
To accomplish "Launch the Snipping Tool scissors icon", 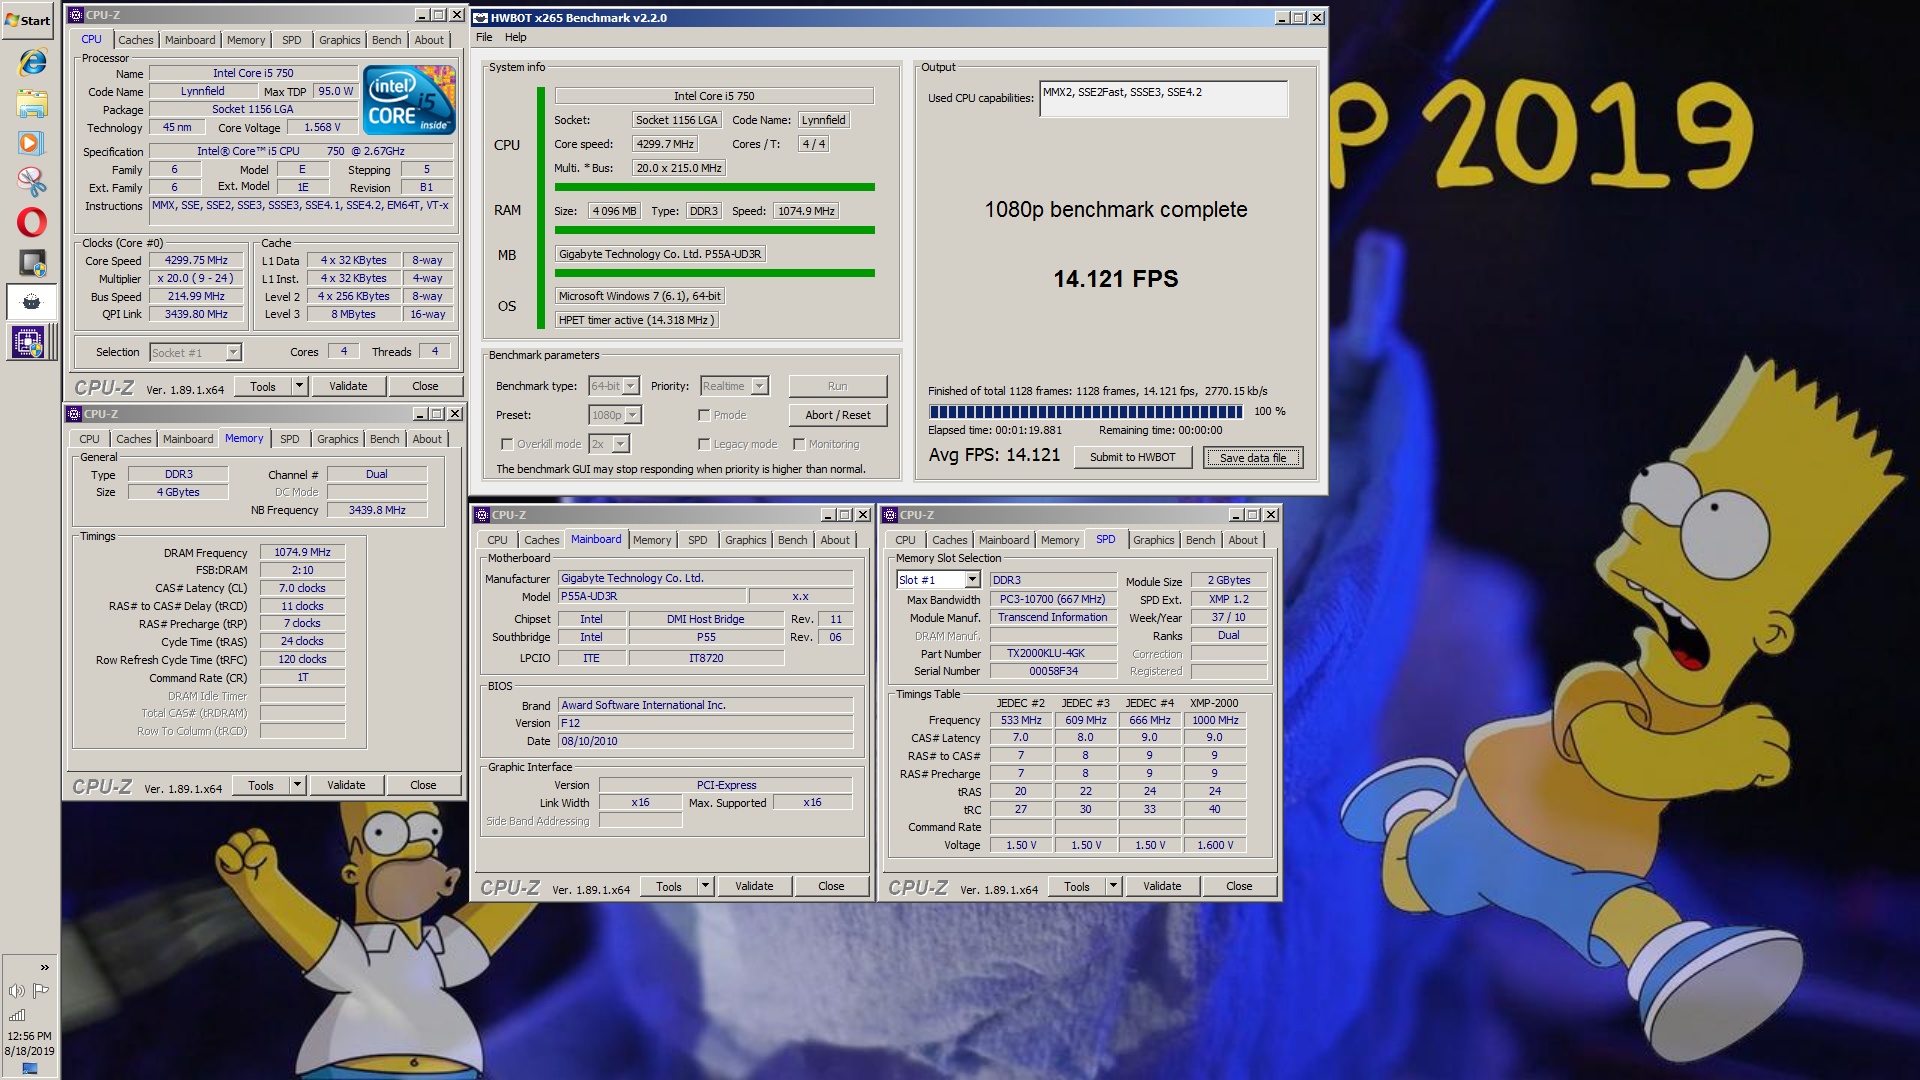I will point(32,181).
